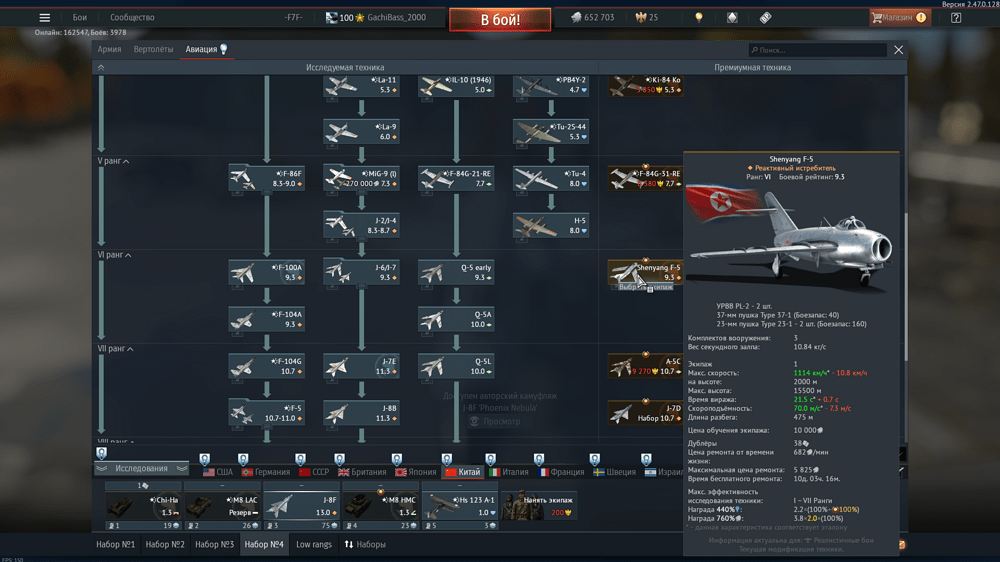Click the help question mark icon
The image size is (1000, 562).
[956, 18]
